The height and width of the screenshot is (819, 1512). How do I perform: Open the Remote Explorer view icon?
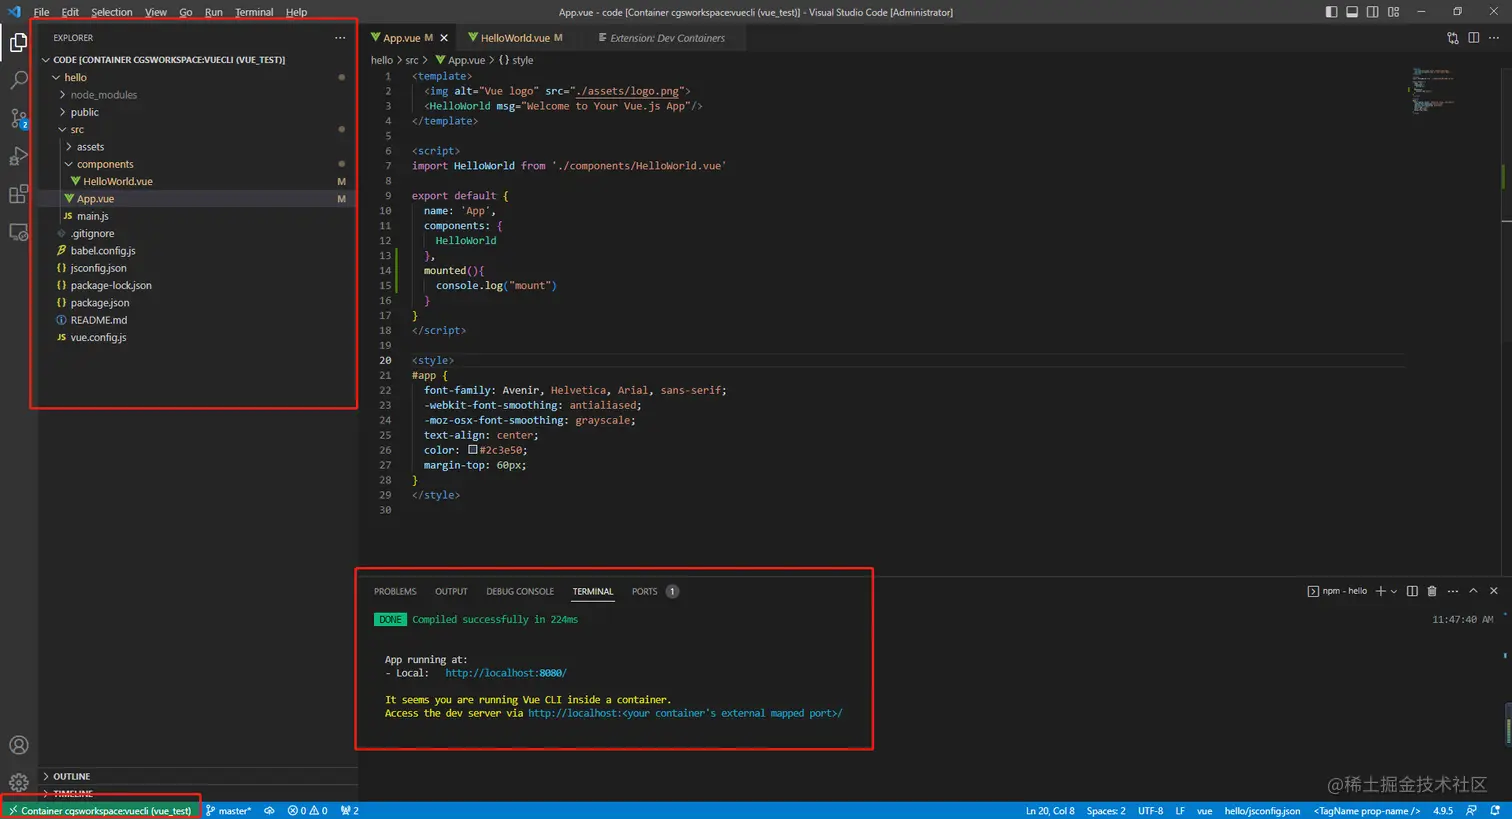tap(18, 232)
